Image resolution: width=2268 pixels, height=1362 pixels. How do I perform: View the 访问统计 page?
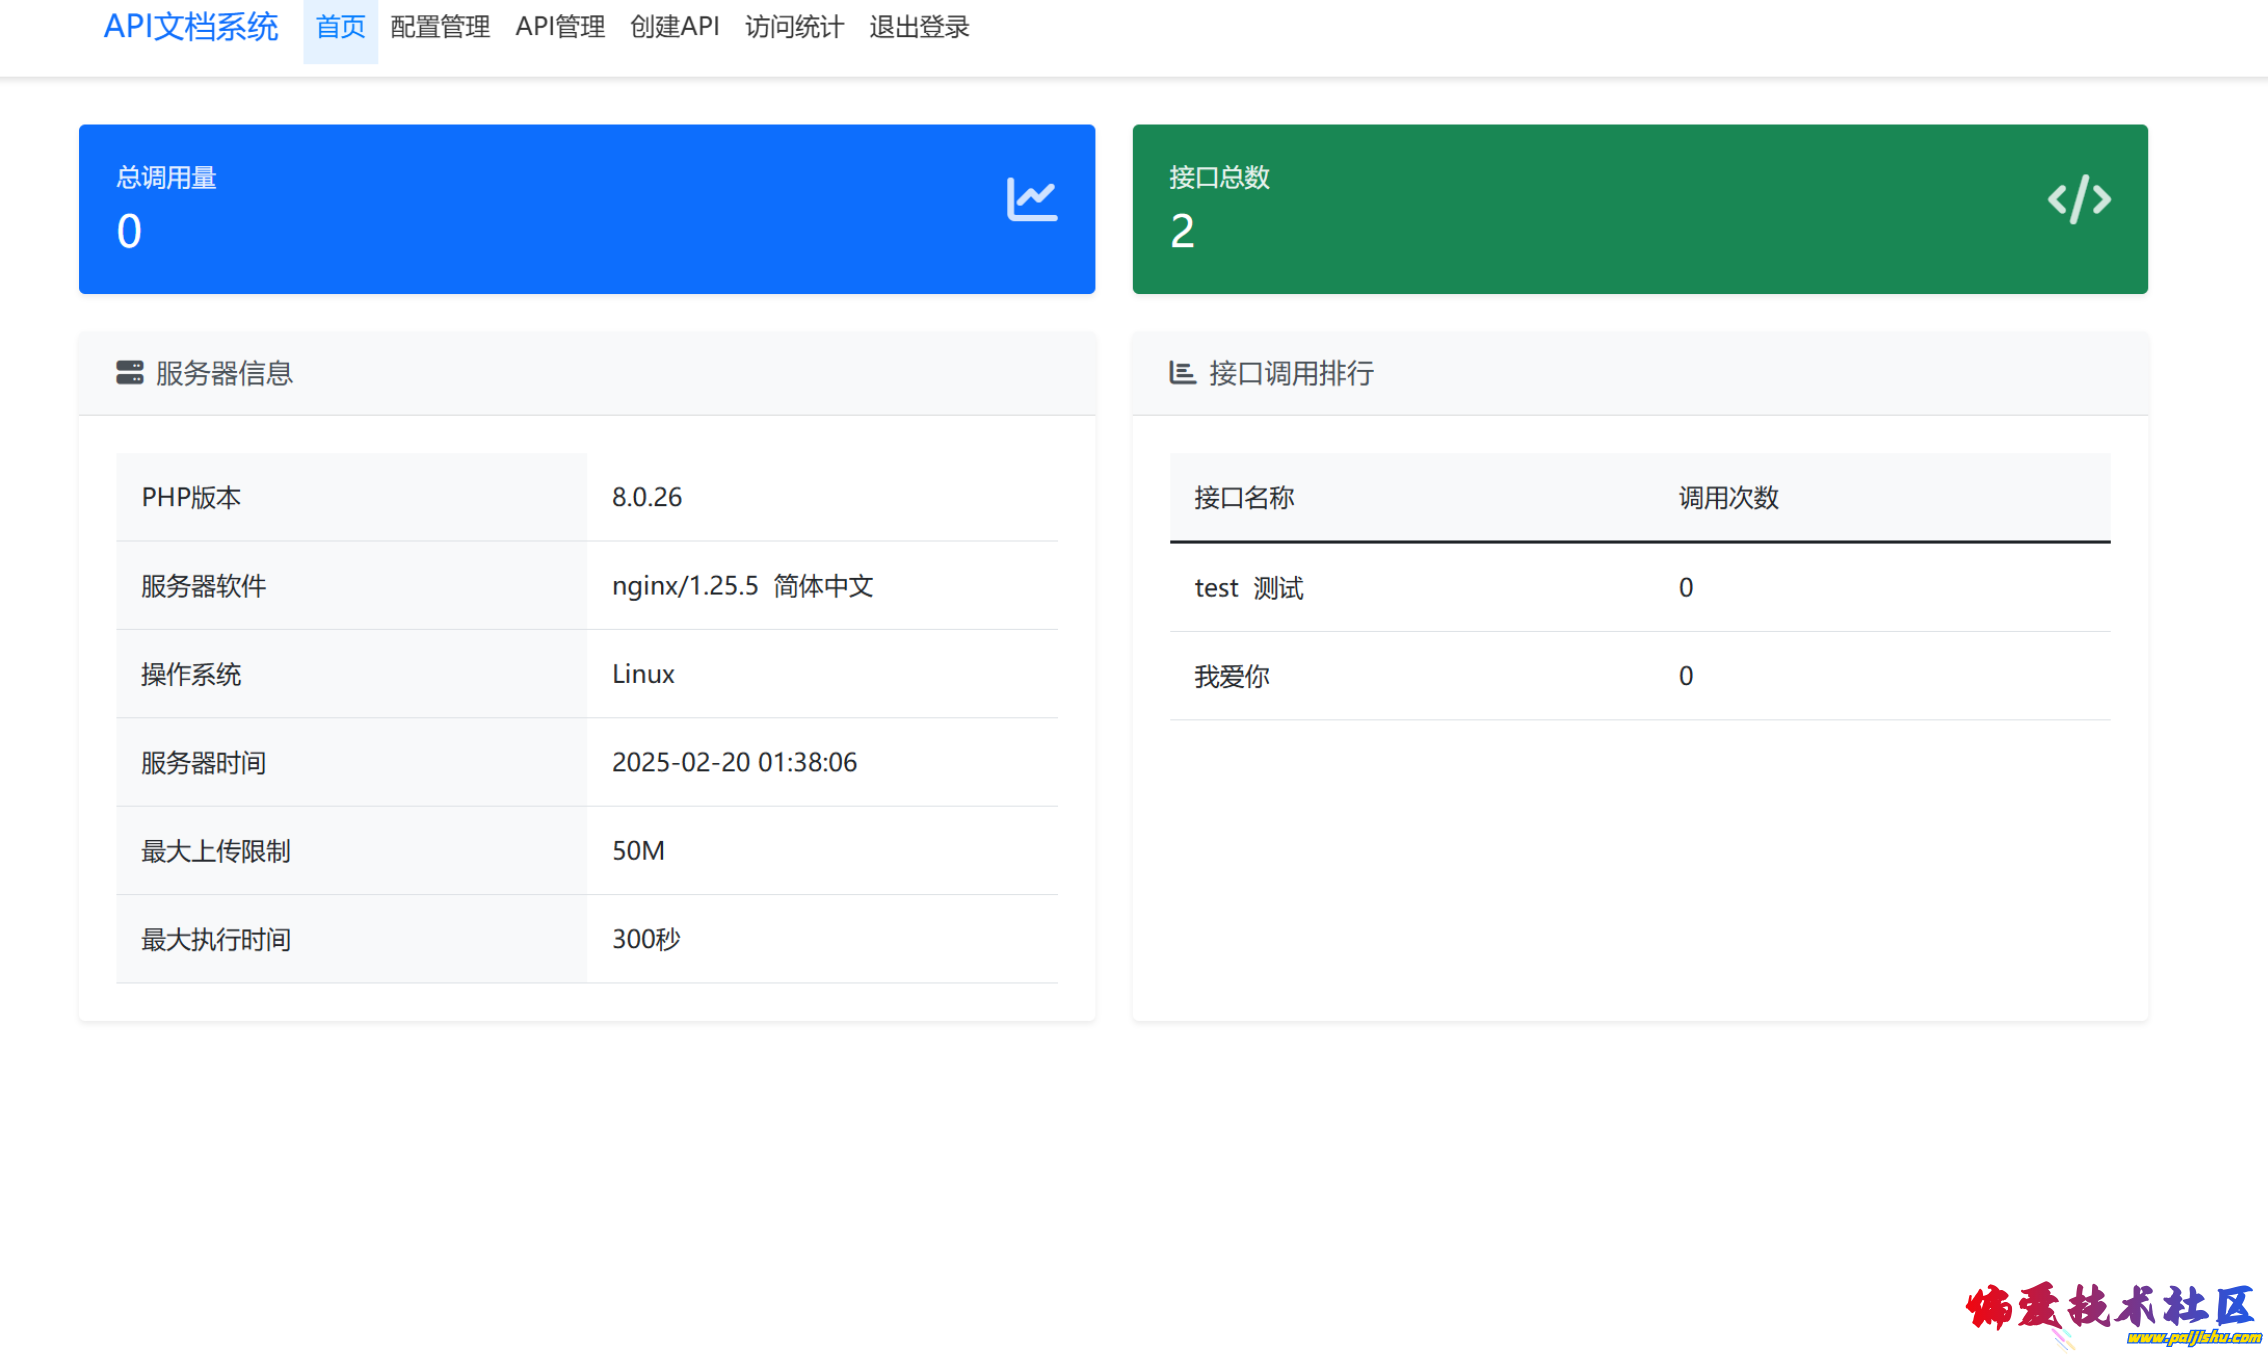tap(794, 27)
